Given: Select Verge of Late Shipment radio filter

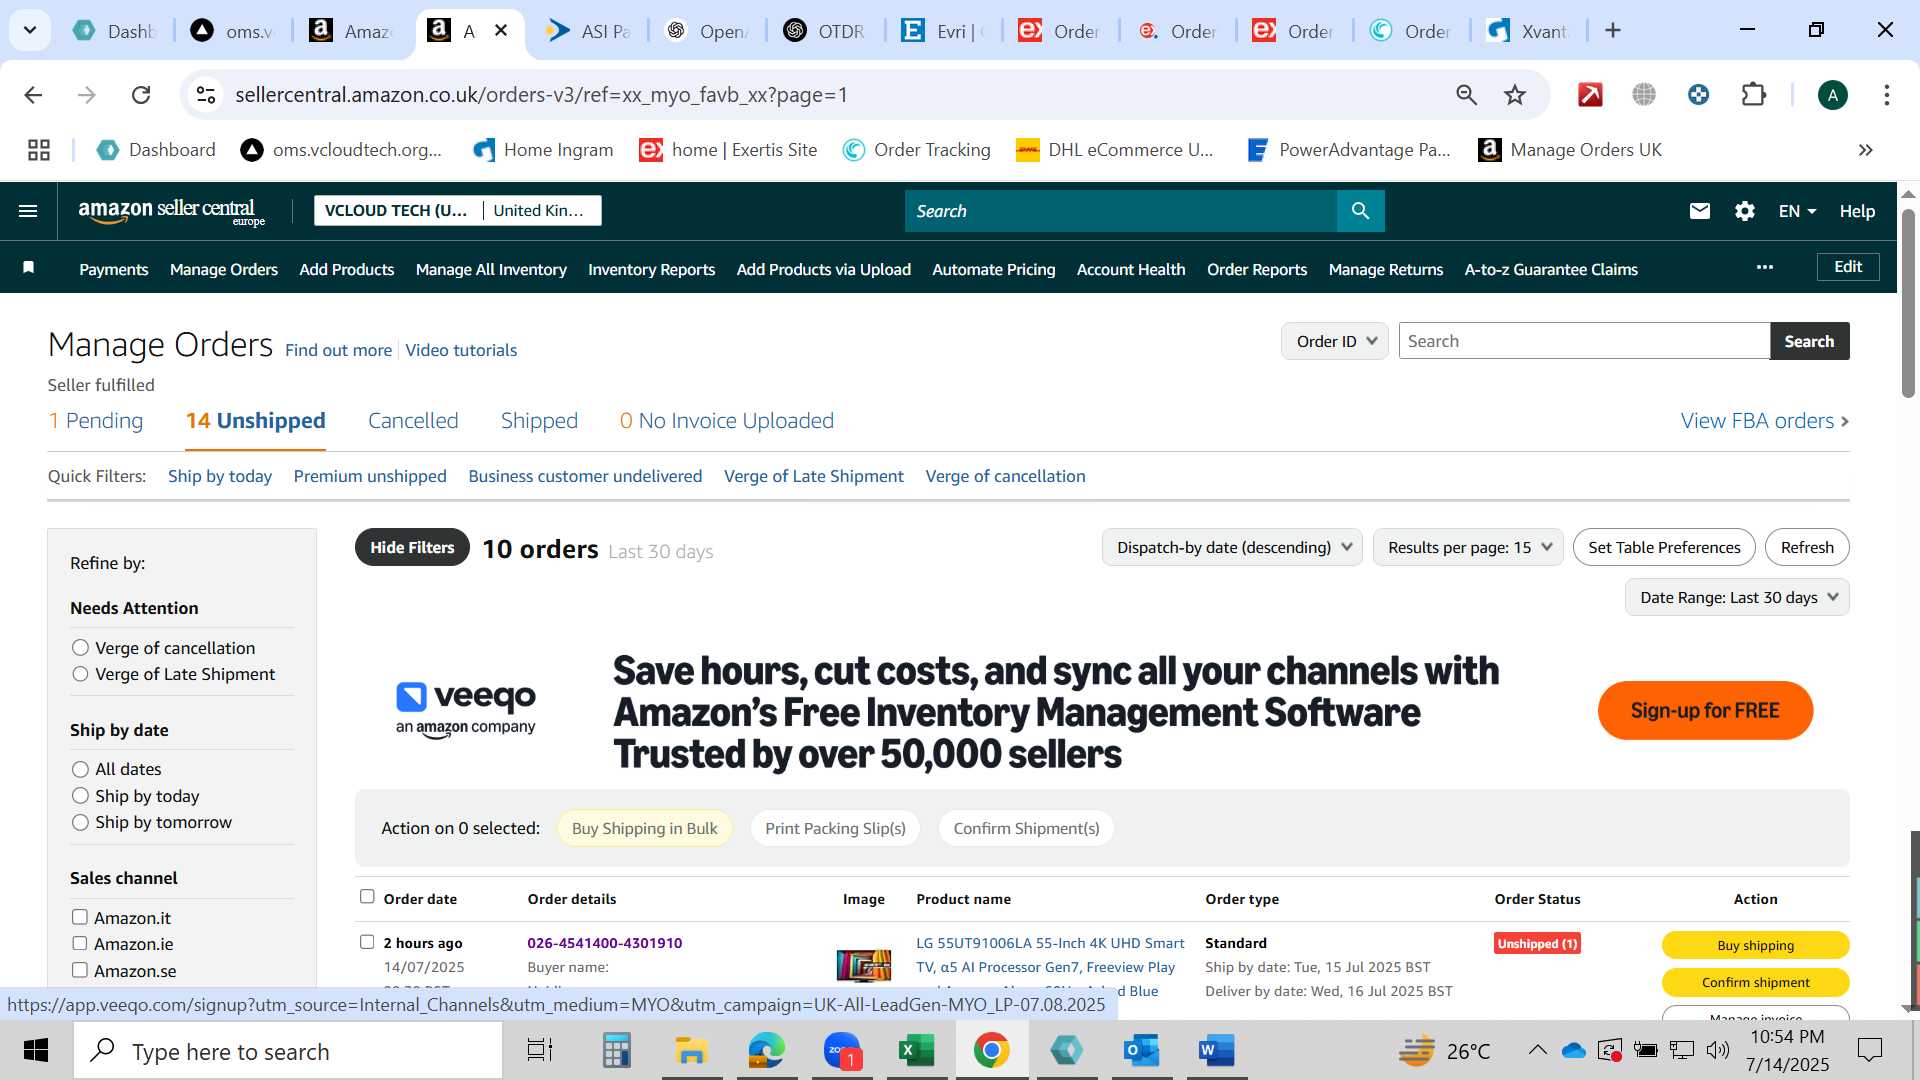Looking at the screenshot, I should [80, 674].
